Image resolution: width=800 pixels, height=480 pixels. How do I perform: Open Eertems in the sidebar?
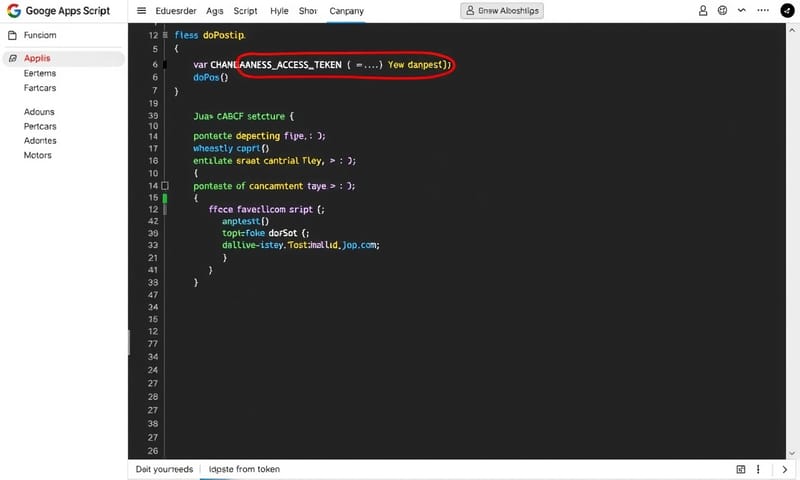(x=40, y=73)
